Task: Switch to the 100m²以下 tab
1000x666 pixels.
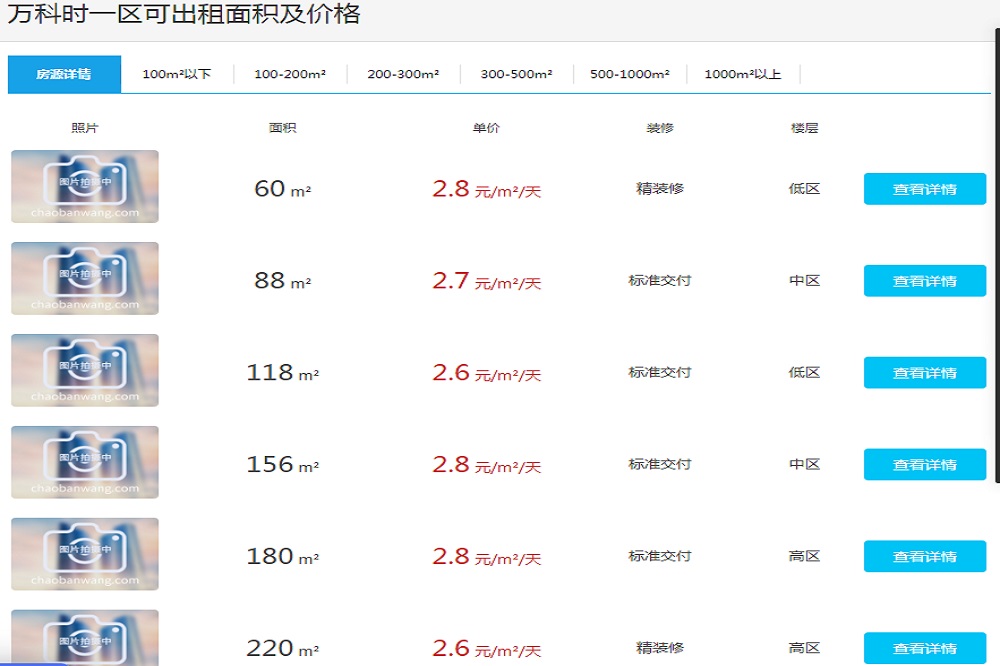Action: (x=177, y=74)
